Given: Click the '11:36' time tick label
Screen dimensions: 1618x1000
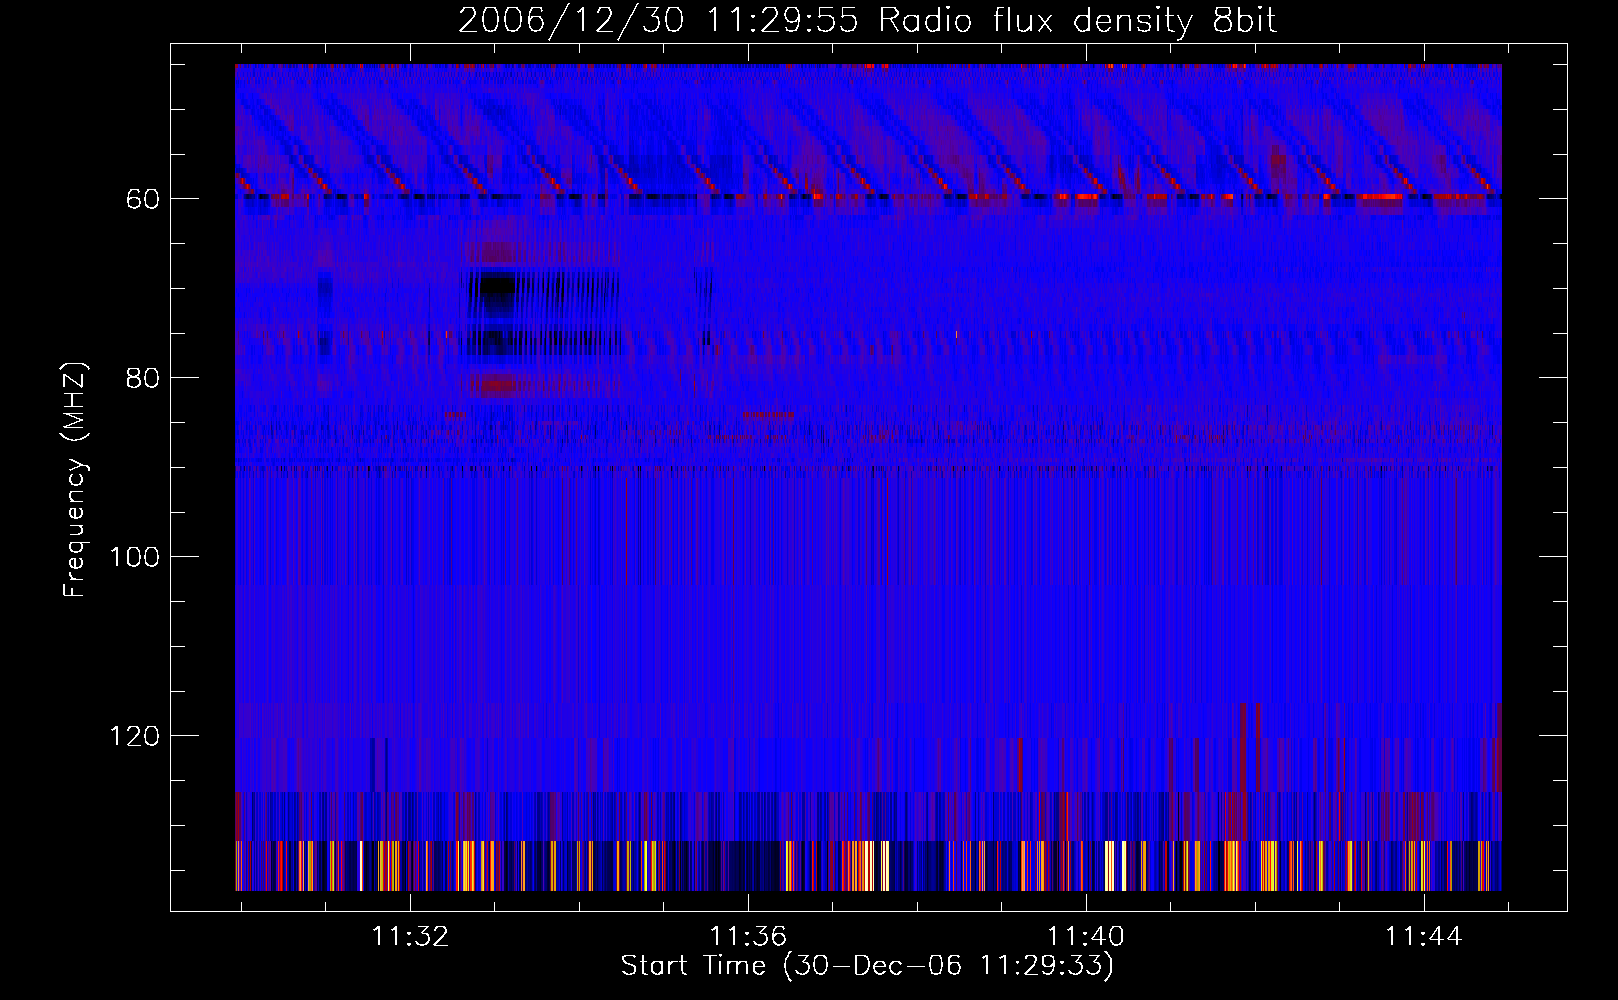Looking at the screenshot, I should (x=748, y=937).
